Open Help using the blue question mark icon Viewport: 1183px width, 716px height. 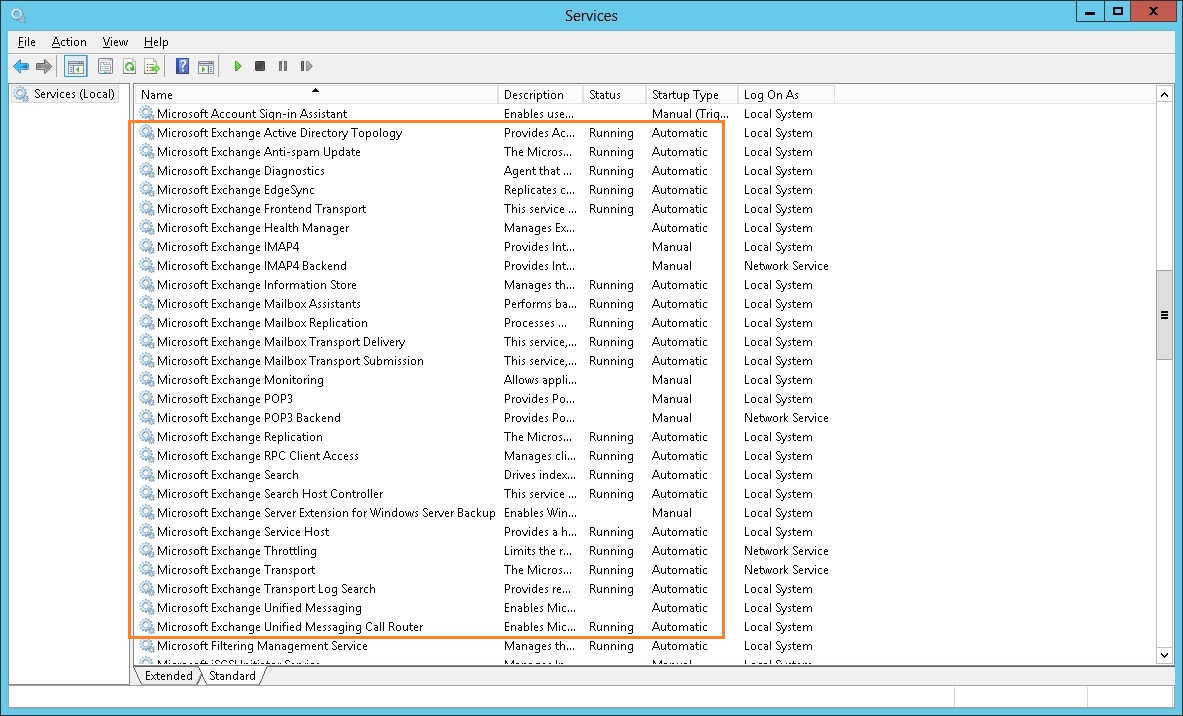pyautogui.click(x=182, y=66)
